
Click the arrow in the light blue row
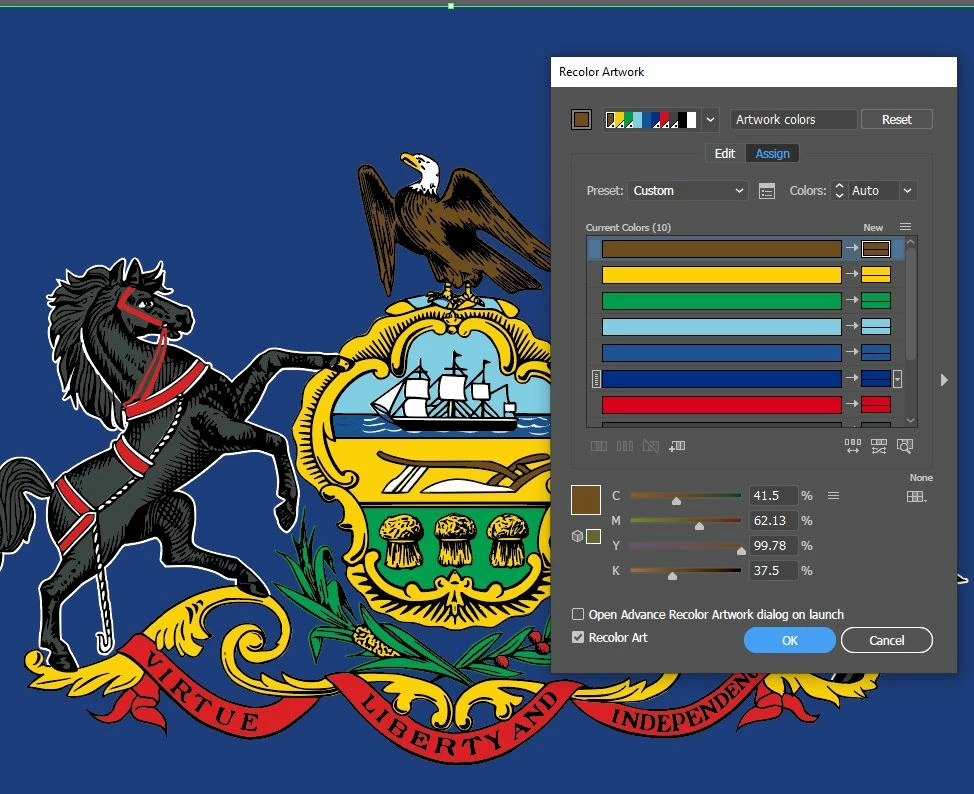pyautogui.click(x=852, y=326)
